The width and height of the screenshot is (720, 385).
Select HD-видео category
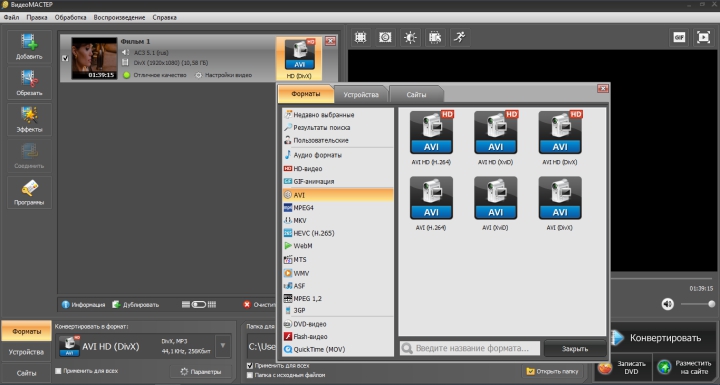(338, 169)
